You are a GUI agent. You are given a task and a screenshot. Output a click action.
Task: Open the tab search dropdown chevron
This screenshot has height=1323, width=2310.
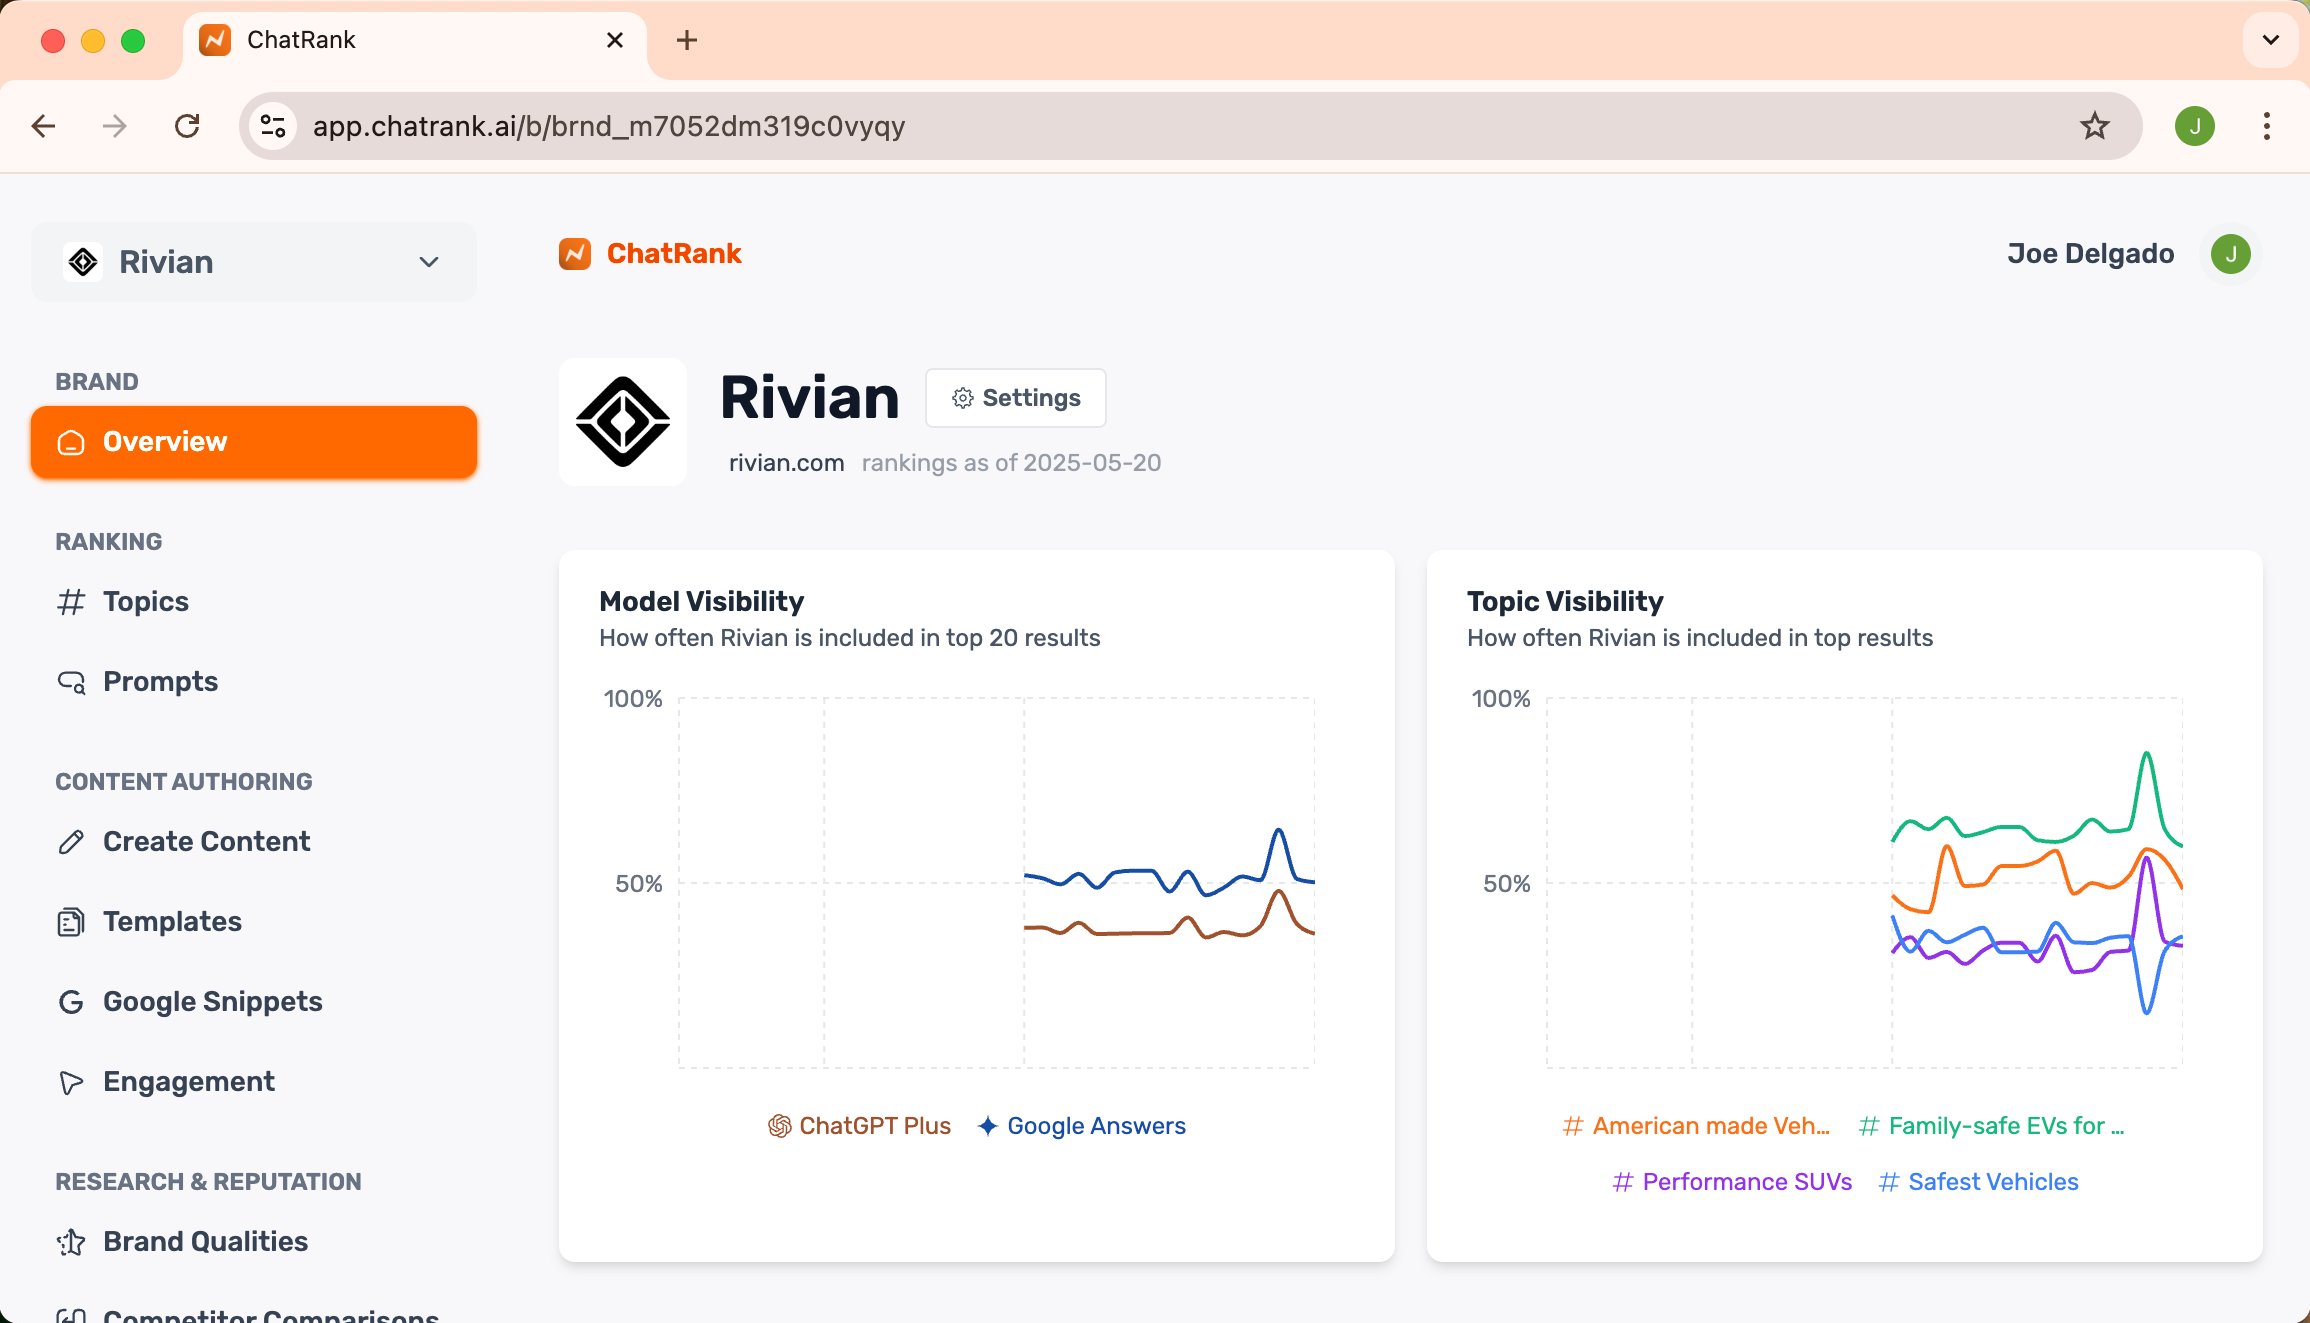point(2271,40)
